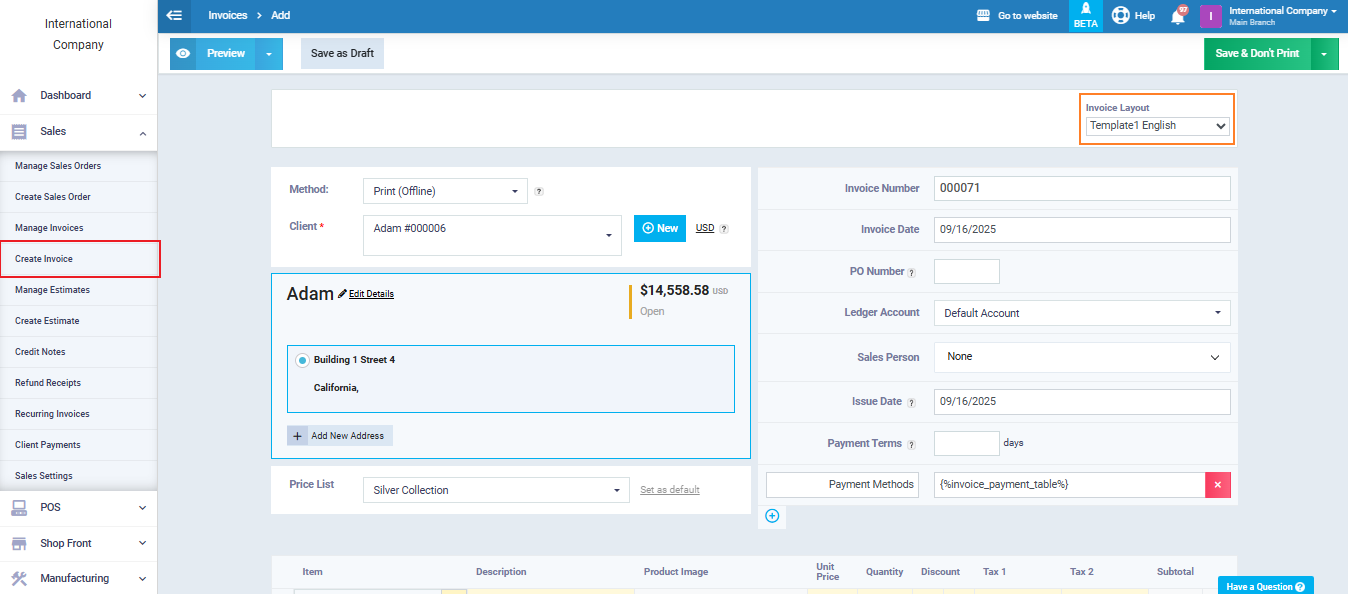Open the BETA rocket icon
Screen dimensions: 1348x594
click(1085, 10)
